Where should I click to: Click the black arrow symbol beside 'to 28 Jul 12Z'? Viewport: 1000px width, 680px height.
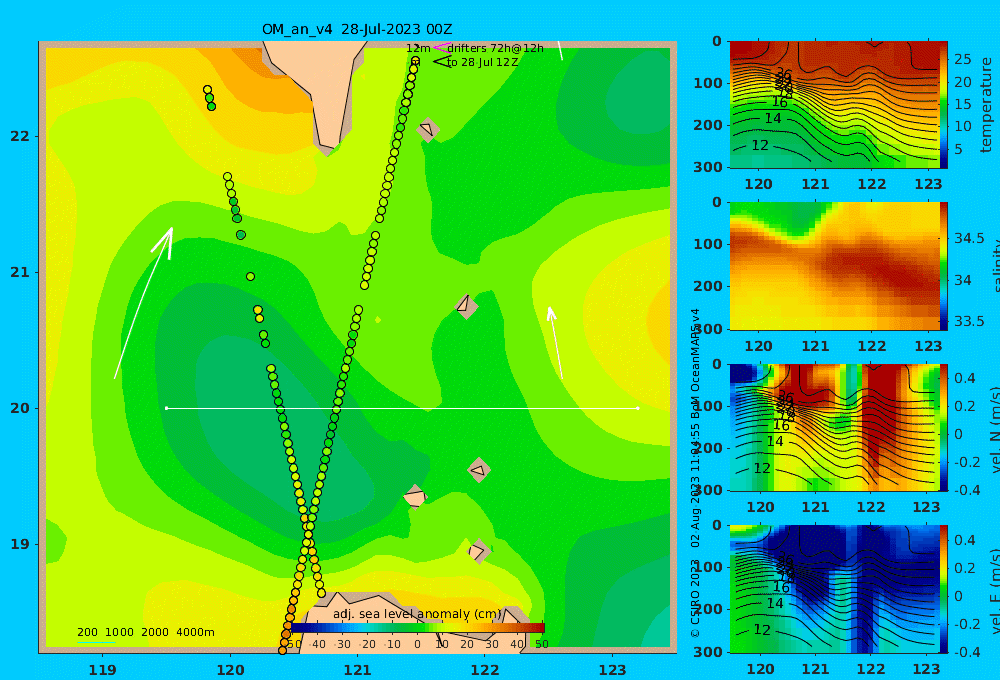tap(441, 62)
